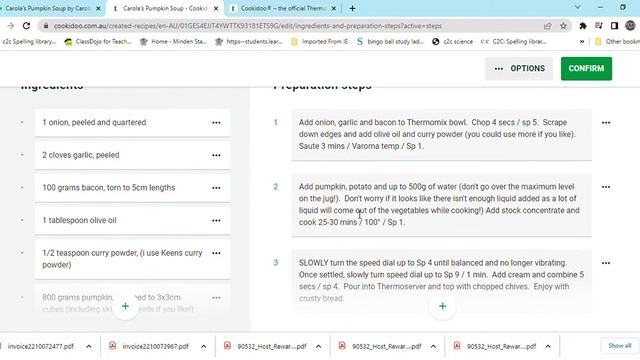Expand menu for last 90532_Host_Rewar pdf download

click(x=548, y=346)
